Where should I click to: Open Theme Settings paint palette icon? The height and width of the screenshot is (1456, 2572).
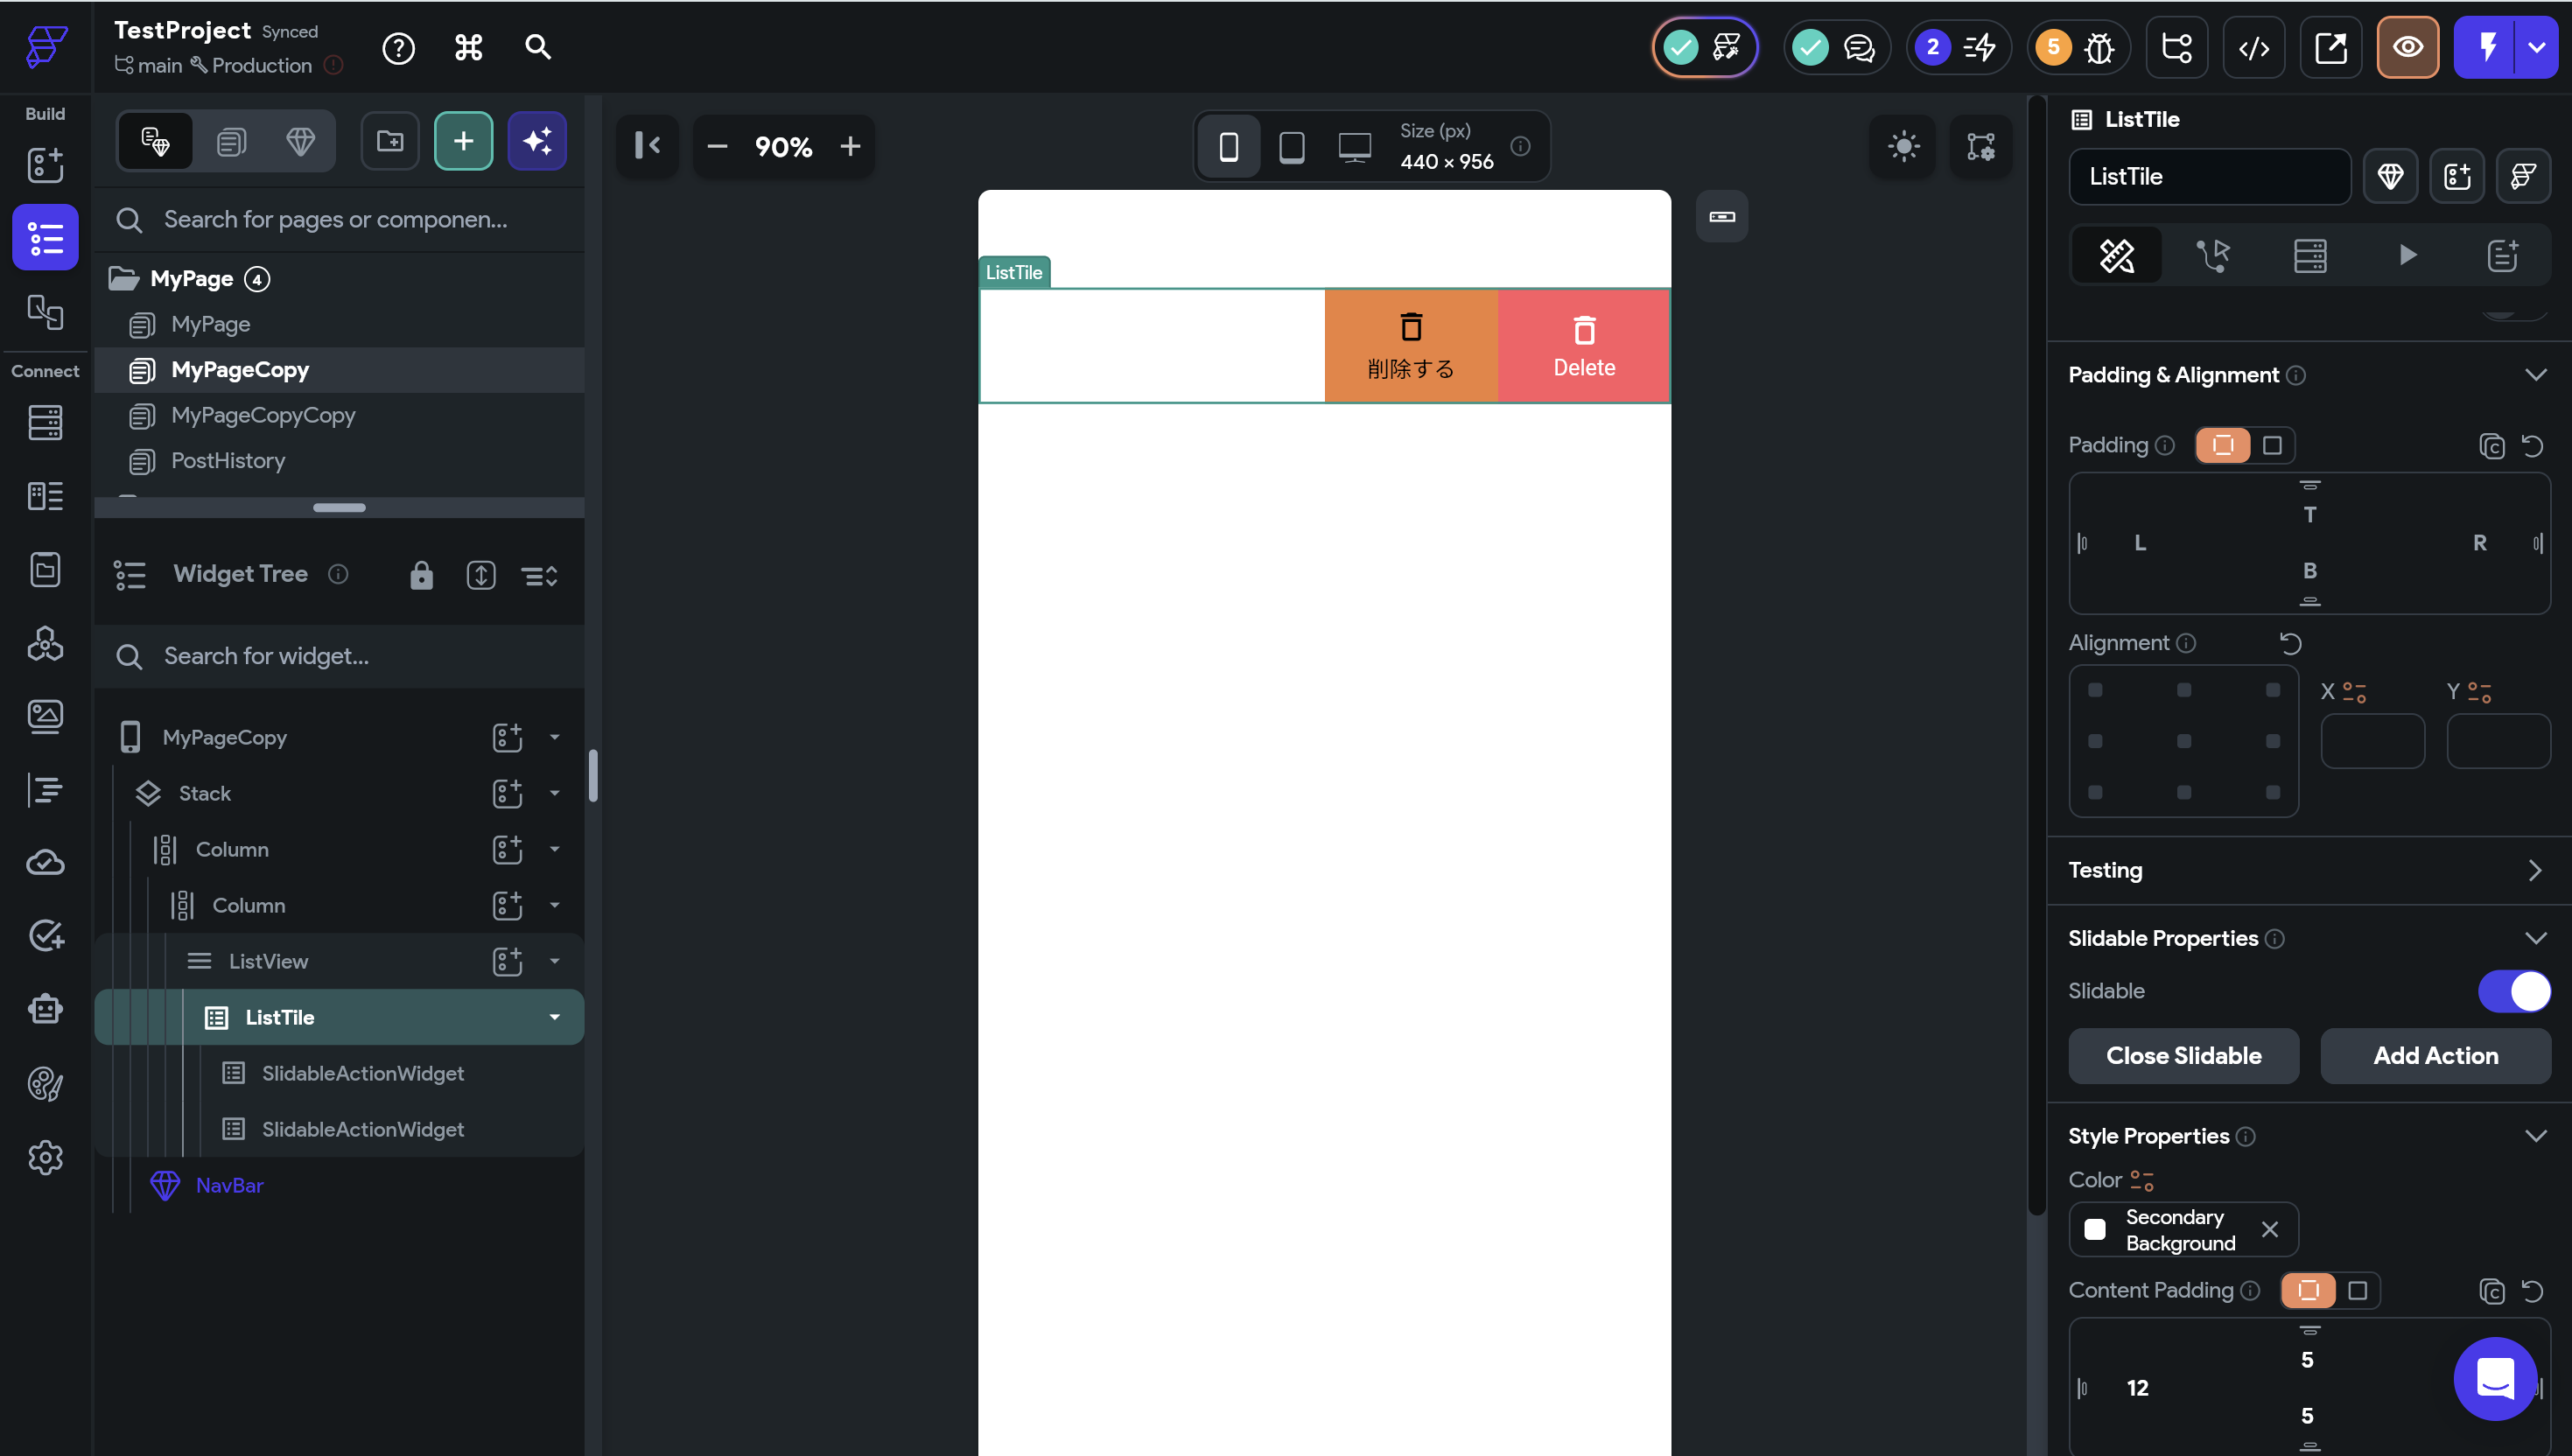pyautogui.click(x=45, y=1083)
